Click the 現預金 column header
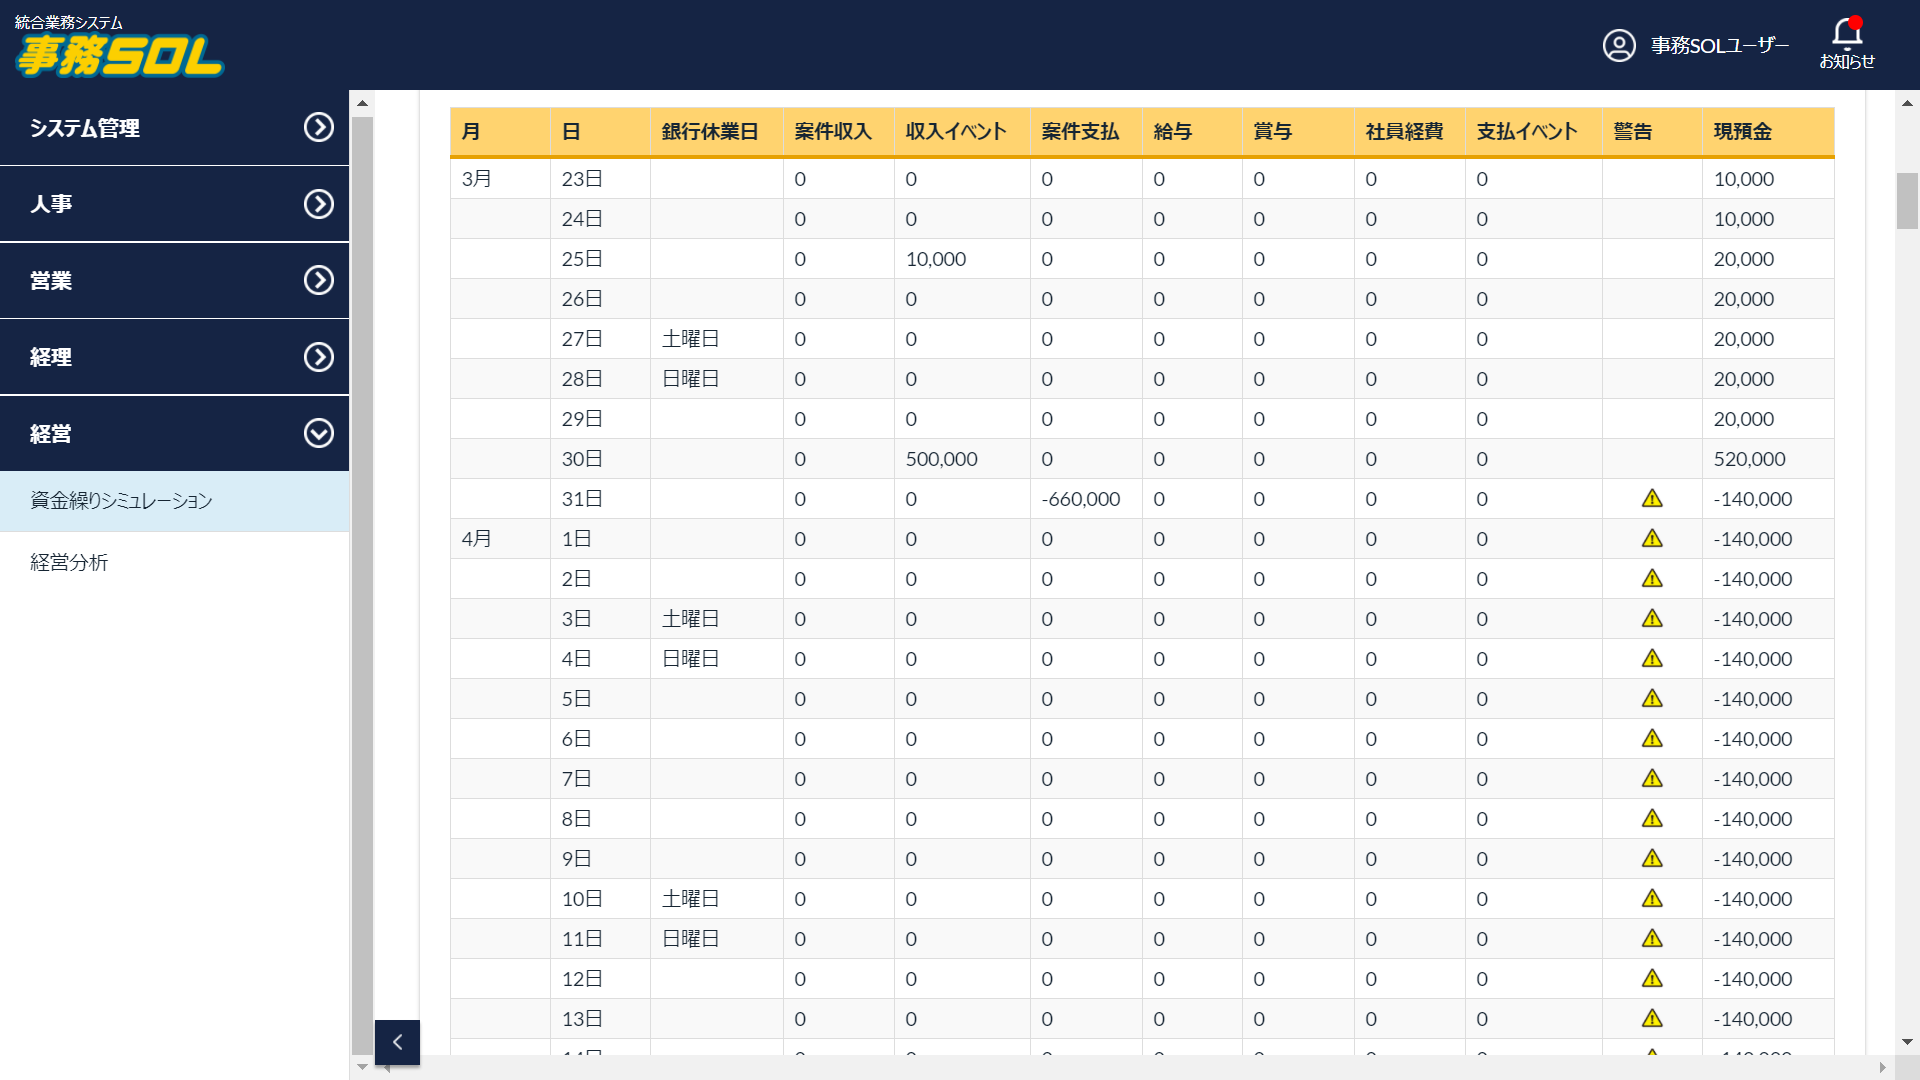 click(x=1742, y=131)
